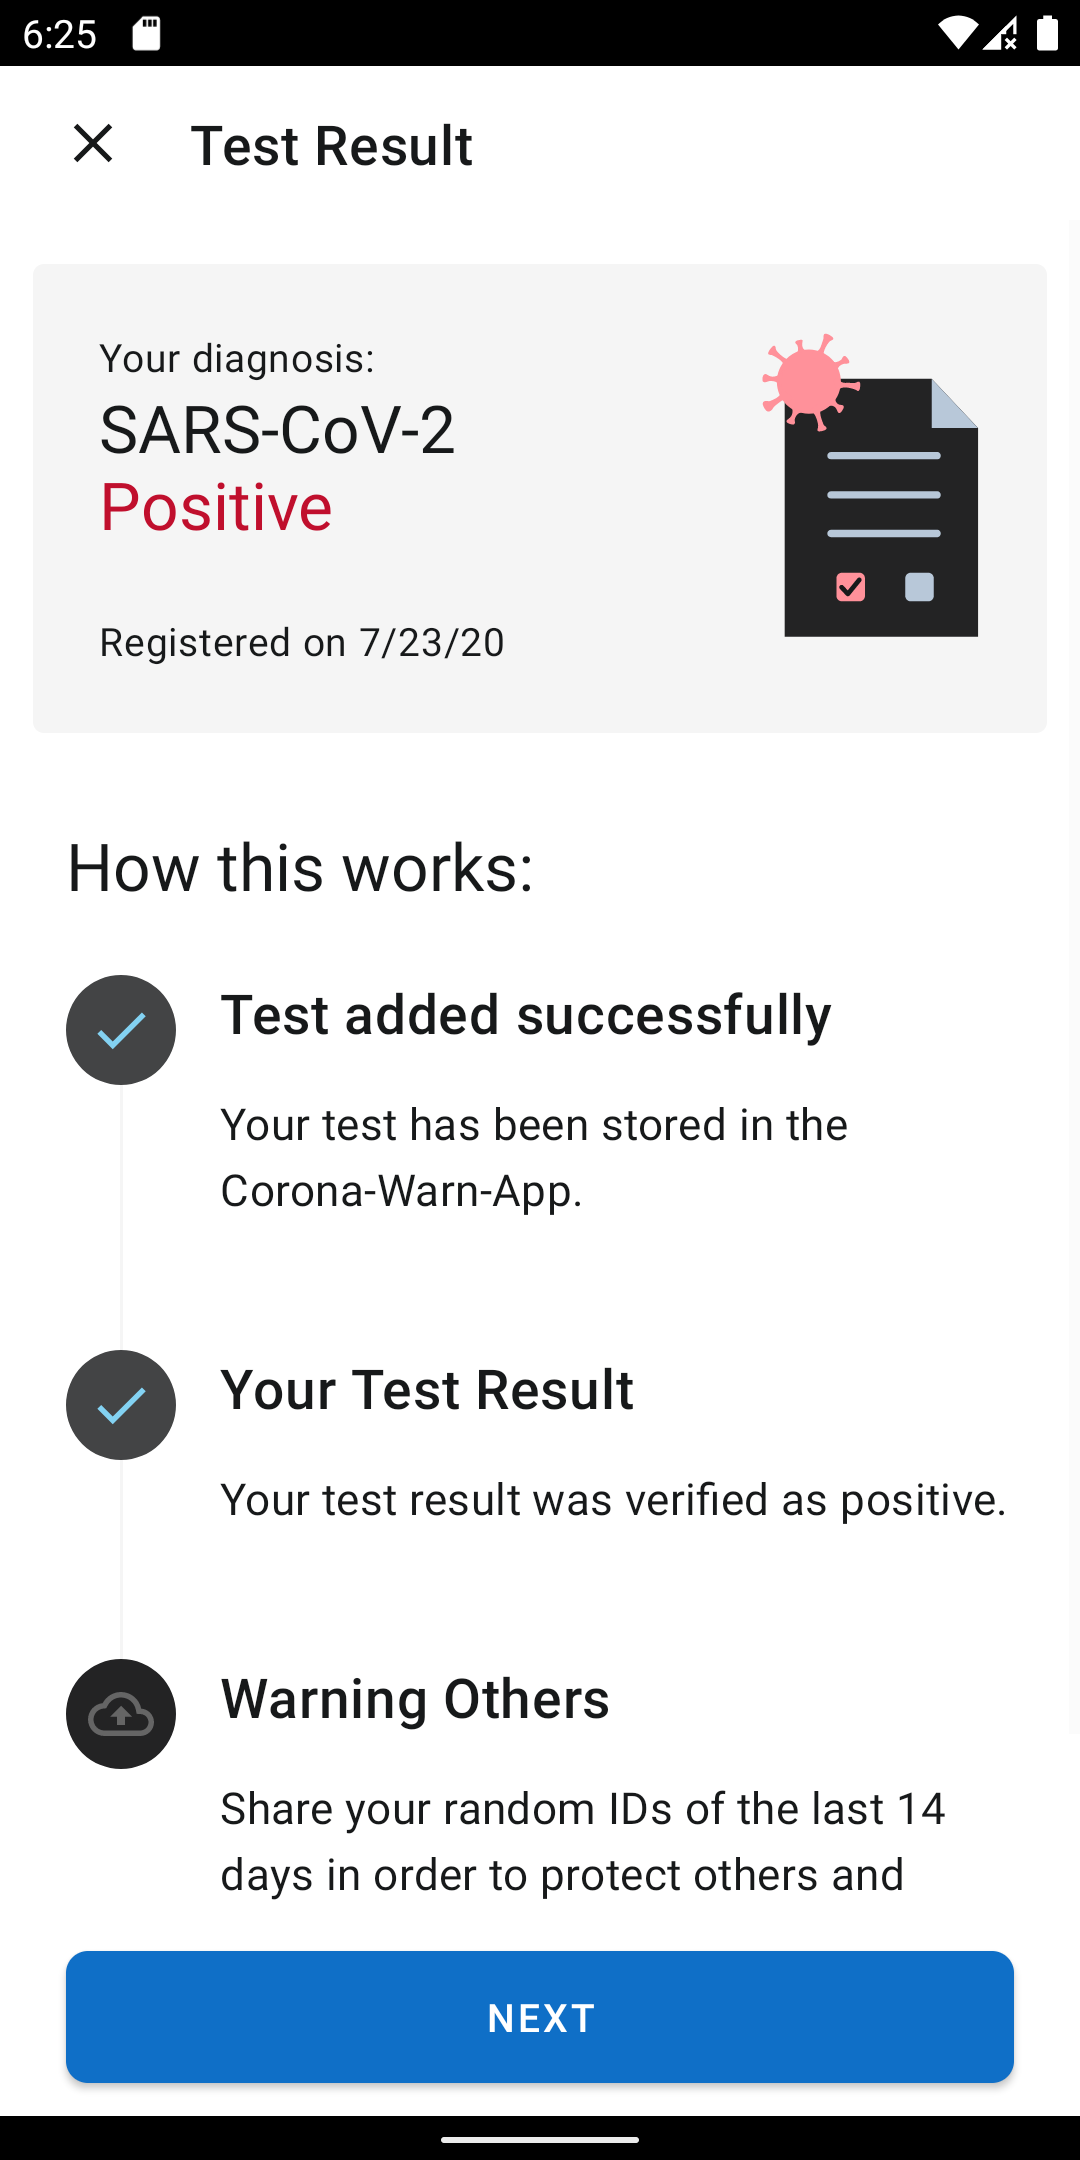Tap the Warning Others heading
Viewport: 1080px width, 2160px height.
(x=415, y=1698)
